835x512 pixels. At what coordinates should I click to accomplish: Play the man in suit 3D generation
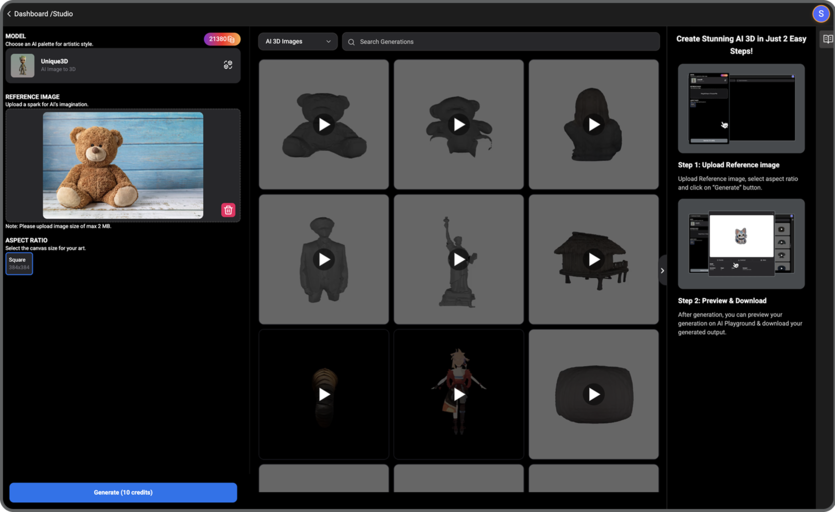[324, 259]
